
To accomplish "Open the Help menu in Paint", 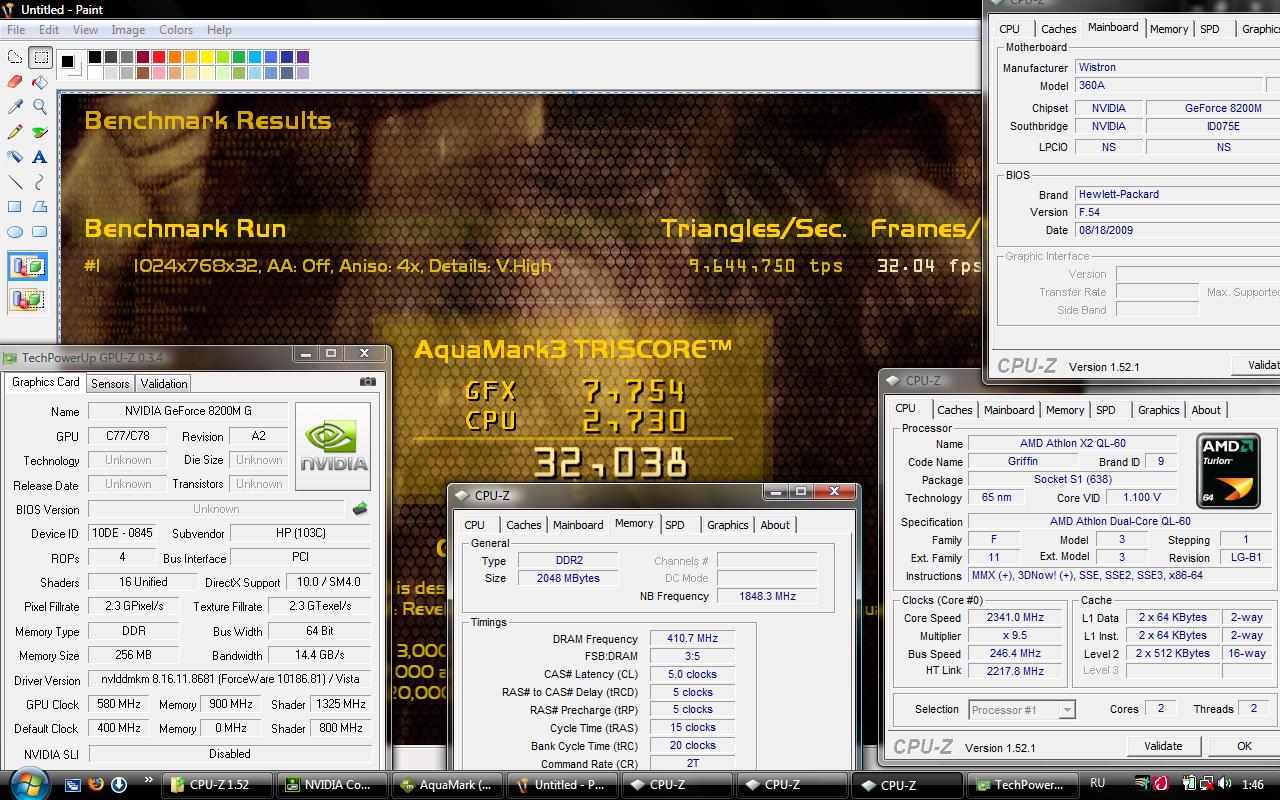I will click(219, 30).
